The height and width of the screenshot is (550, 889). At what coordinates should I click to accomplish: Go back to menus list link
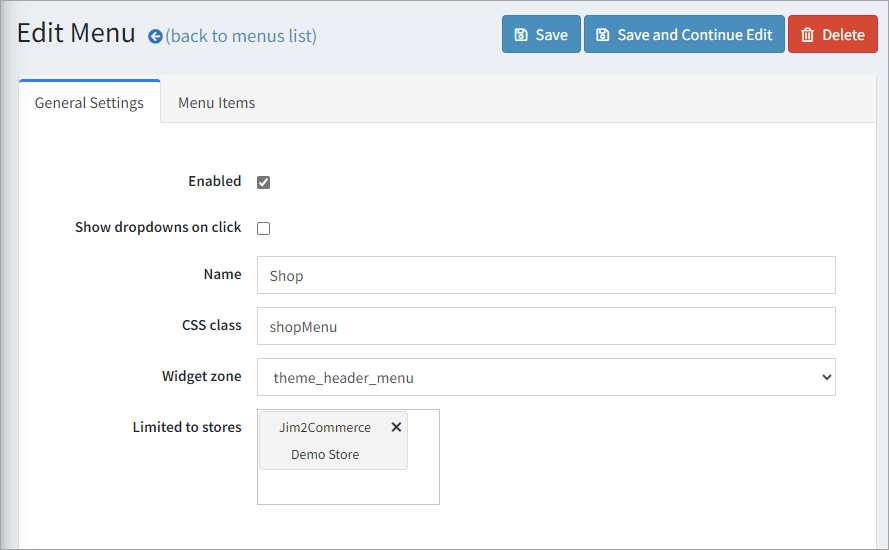[241, 37]
